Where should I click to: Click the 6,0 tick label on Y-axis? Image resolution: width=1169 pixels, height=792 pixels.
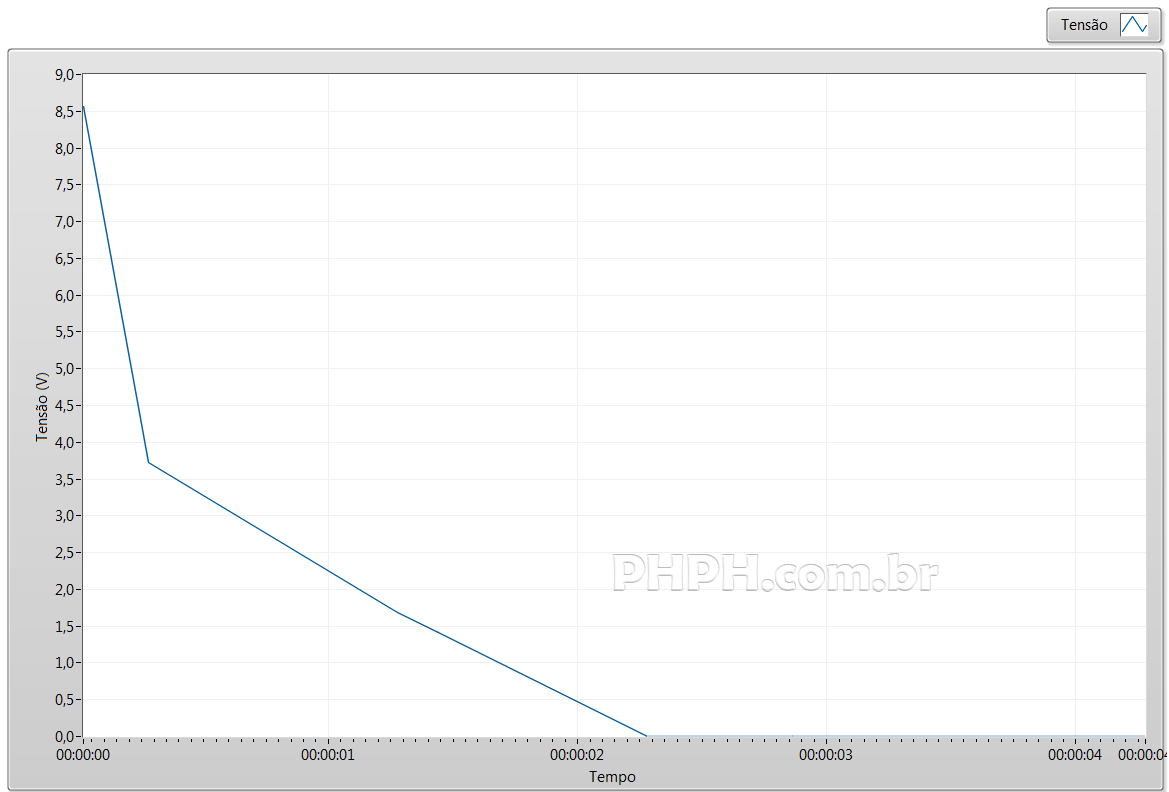click(65, 295)
